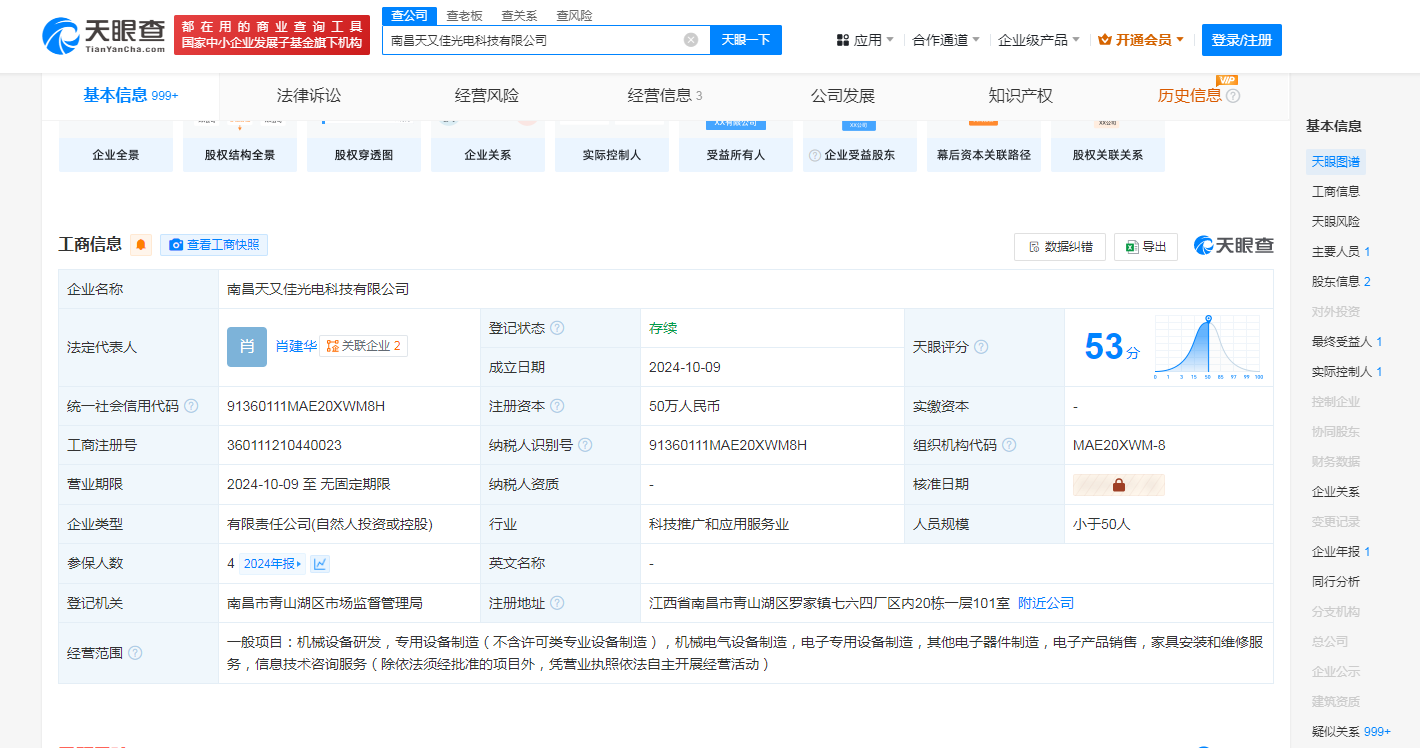This screenshot has height=748, width=1420.
Task: Click the help icon next to 经营范围
Action: click(x=135, y=653)
